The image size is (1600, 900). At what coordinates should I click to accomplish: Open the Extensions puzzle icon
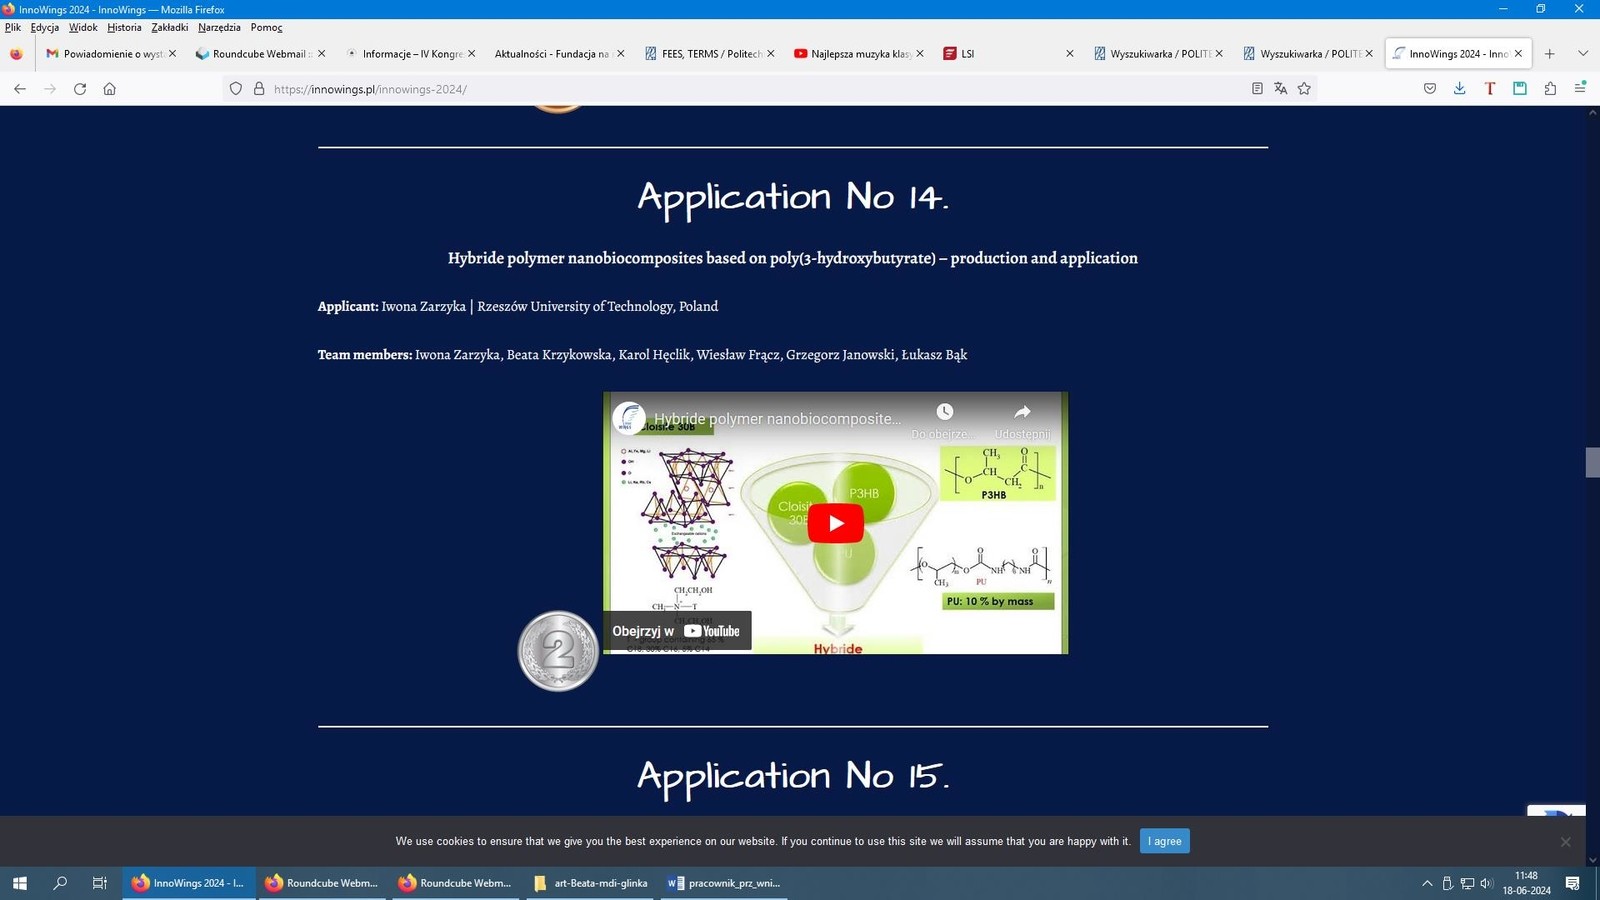point(1550,89)
